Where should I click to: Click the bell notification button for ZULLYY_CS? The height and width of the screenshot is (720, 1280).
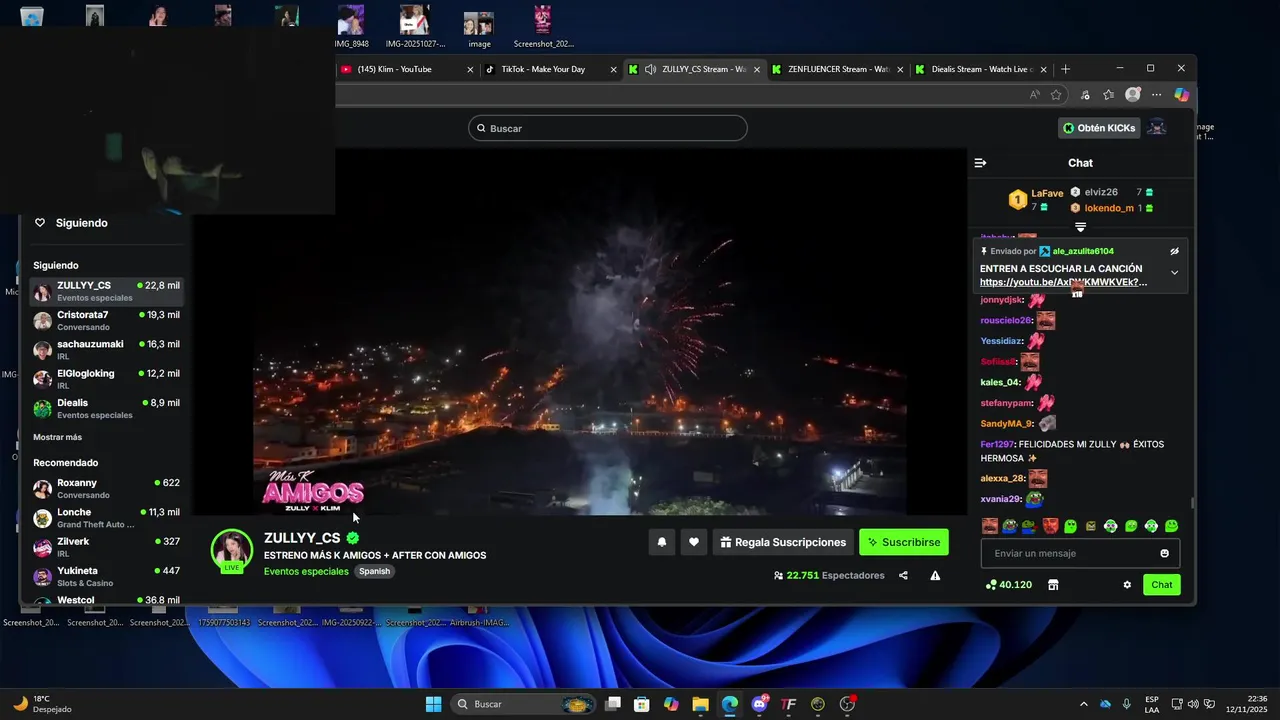[x=661, y=542]
